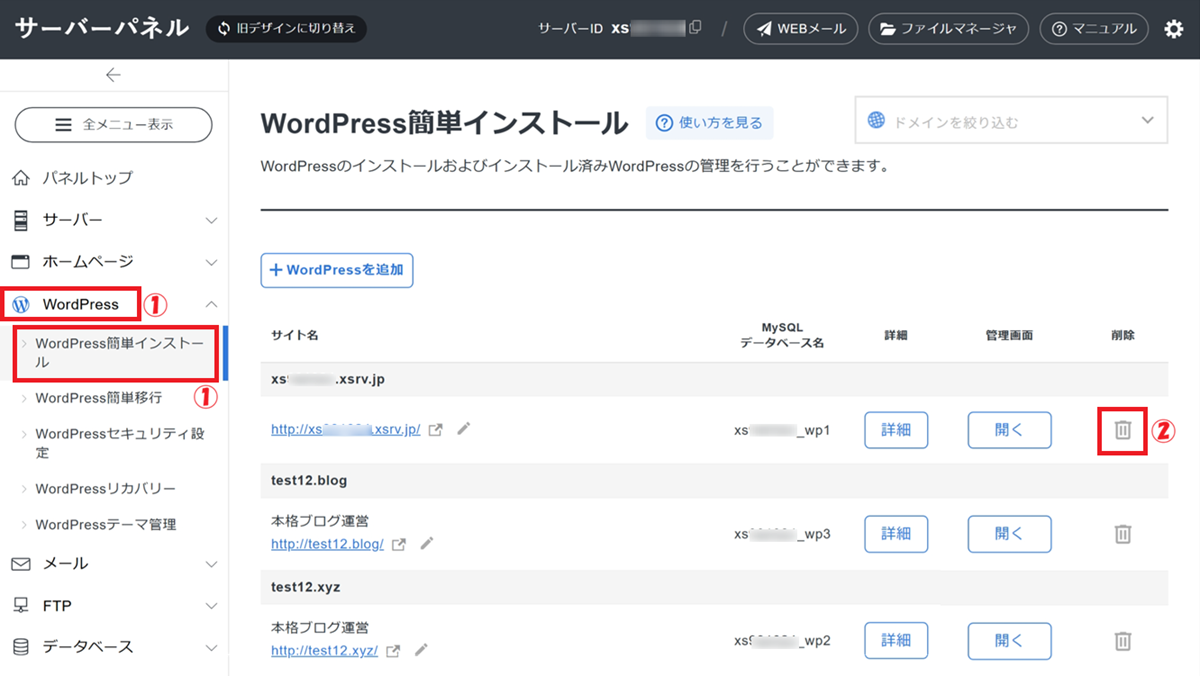Expand the サーバー menu section
Screen dimensions: 1200x676
point(113,220)
